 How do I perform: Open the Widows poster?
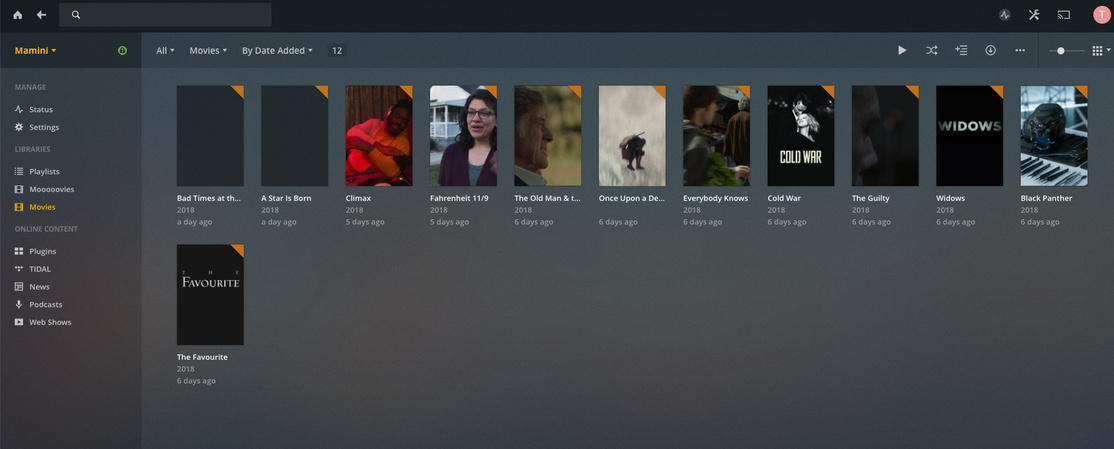[970, 136]
